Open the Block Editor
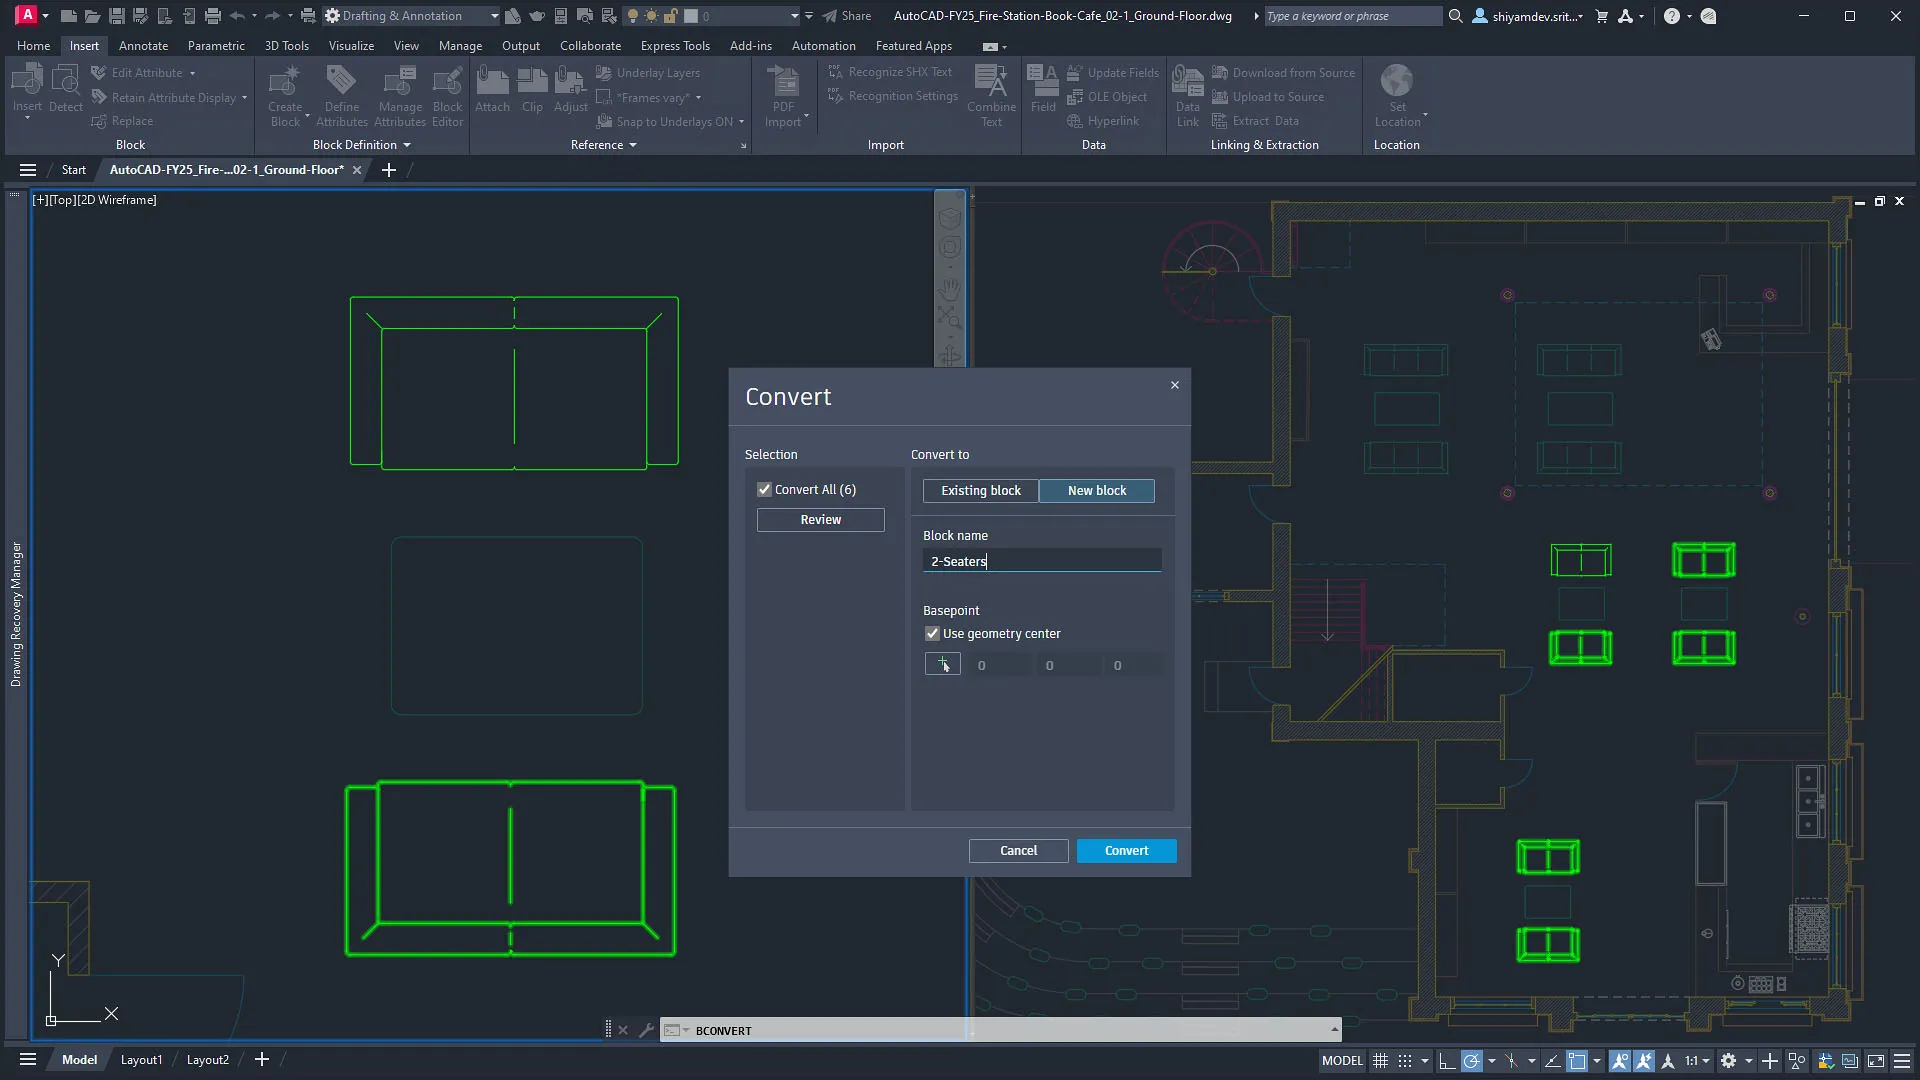Screen dimensions: 1920x1080 446,95
